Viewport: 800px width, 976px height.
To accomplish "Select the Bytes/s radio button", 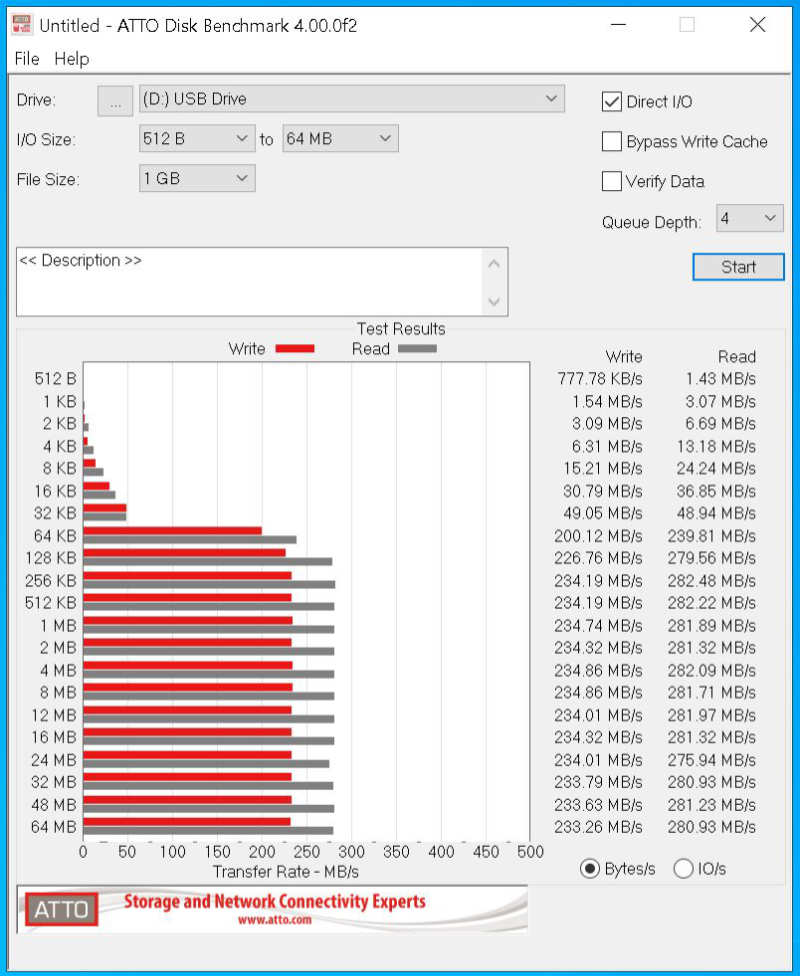I will [x=590, y=868].
